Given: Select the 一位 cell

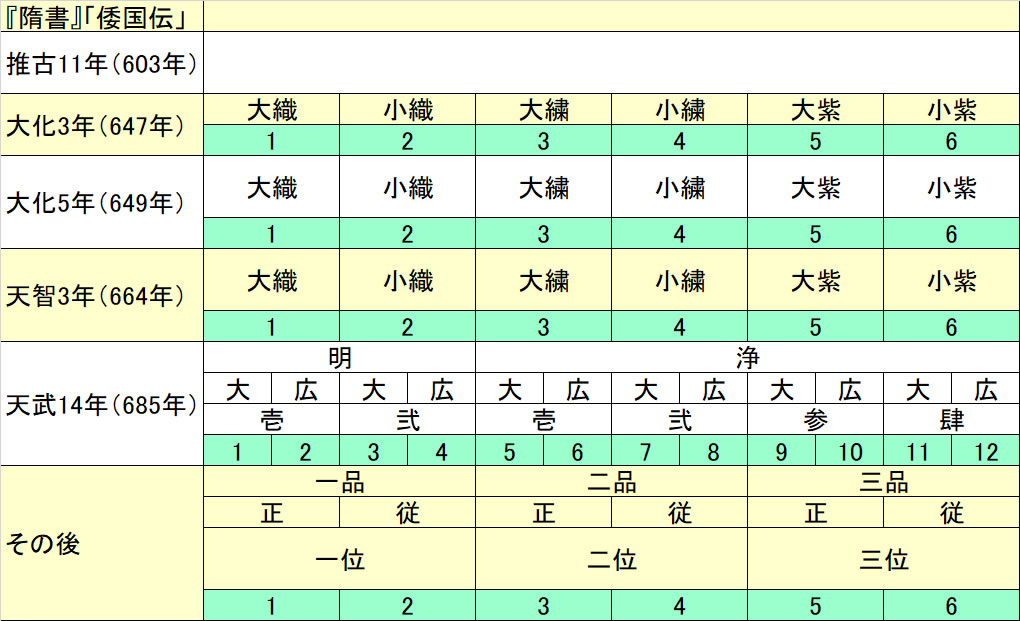Looking at the screenshot, I should click(339, 559).
